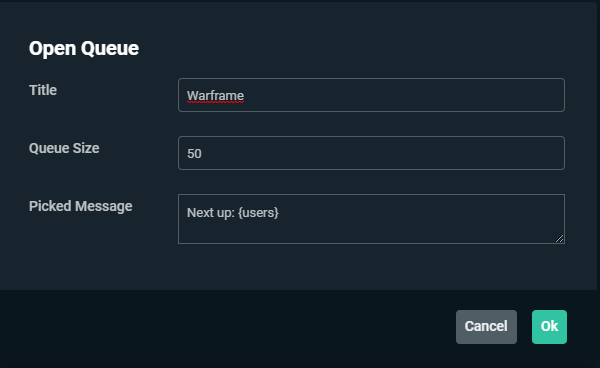Grab the textarea resize handle corner
Image resolution: width=600 pixels, height=368 pixels.
pos(559,239)
